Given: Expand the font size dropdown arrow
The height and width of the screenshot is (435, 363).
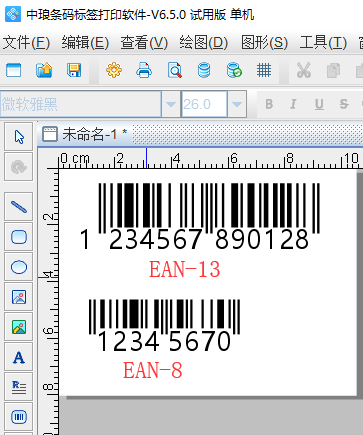Looking at the screenshot, I should point(237,104).
